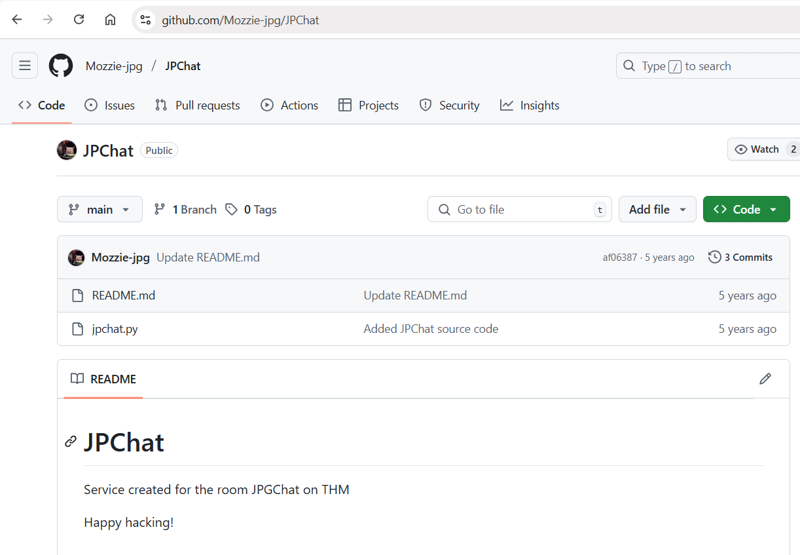This screenshot has height=555, width=800.
Task: Switch to the Issues tab
Action: pos(110,106)
